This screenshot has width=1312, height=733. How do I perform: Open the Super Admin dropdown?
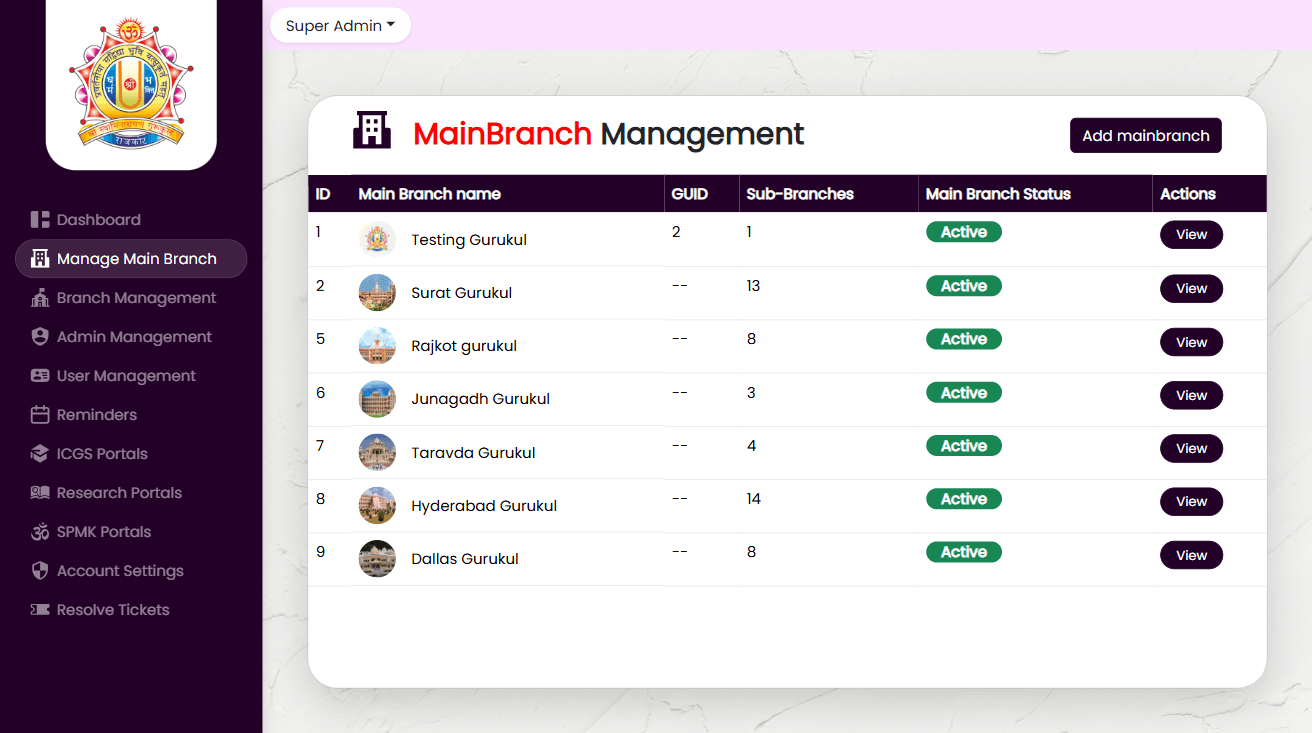click(340, 26)
